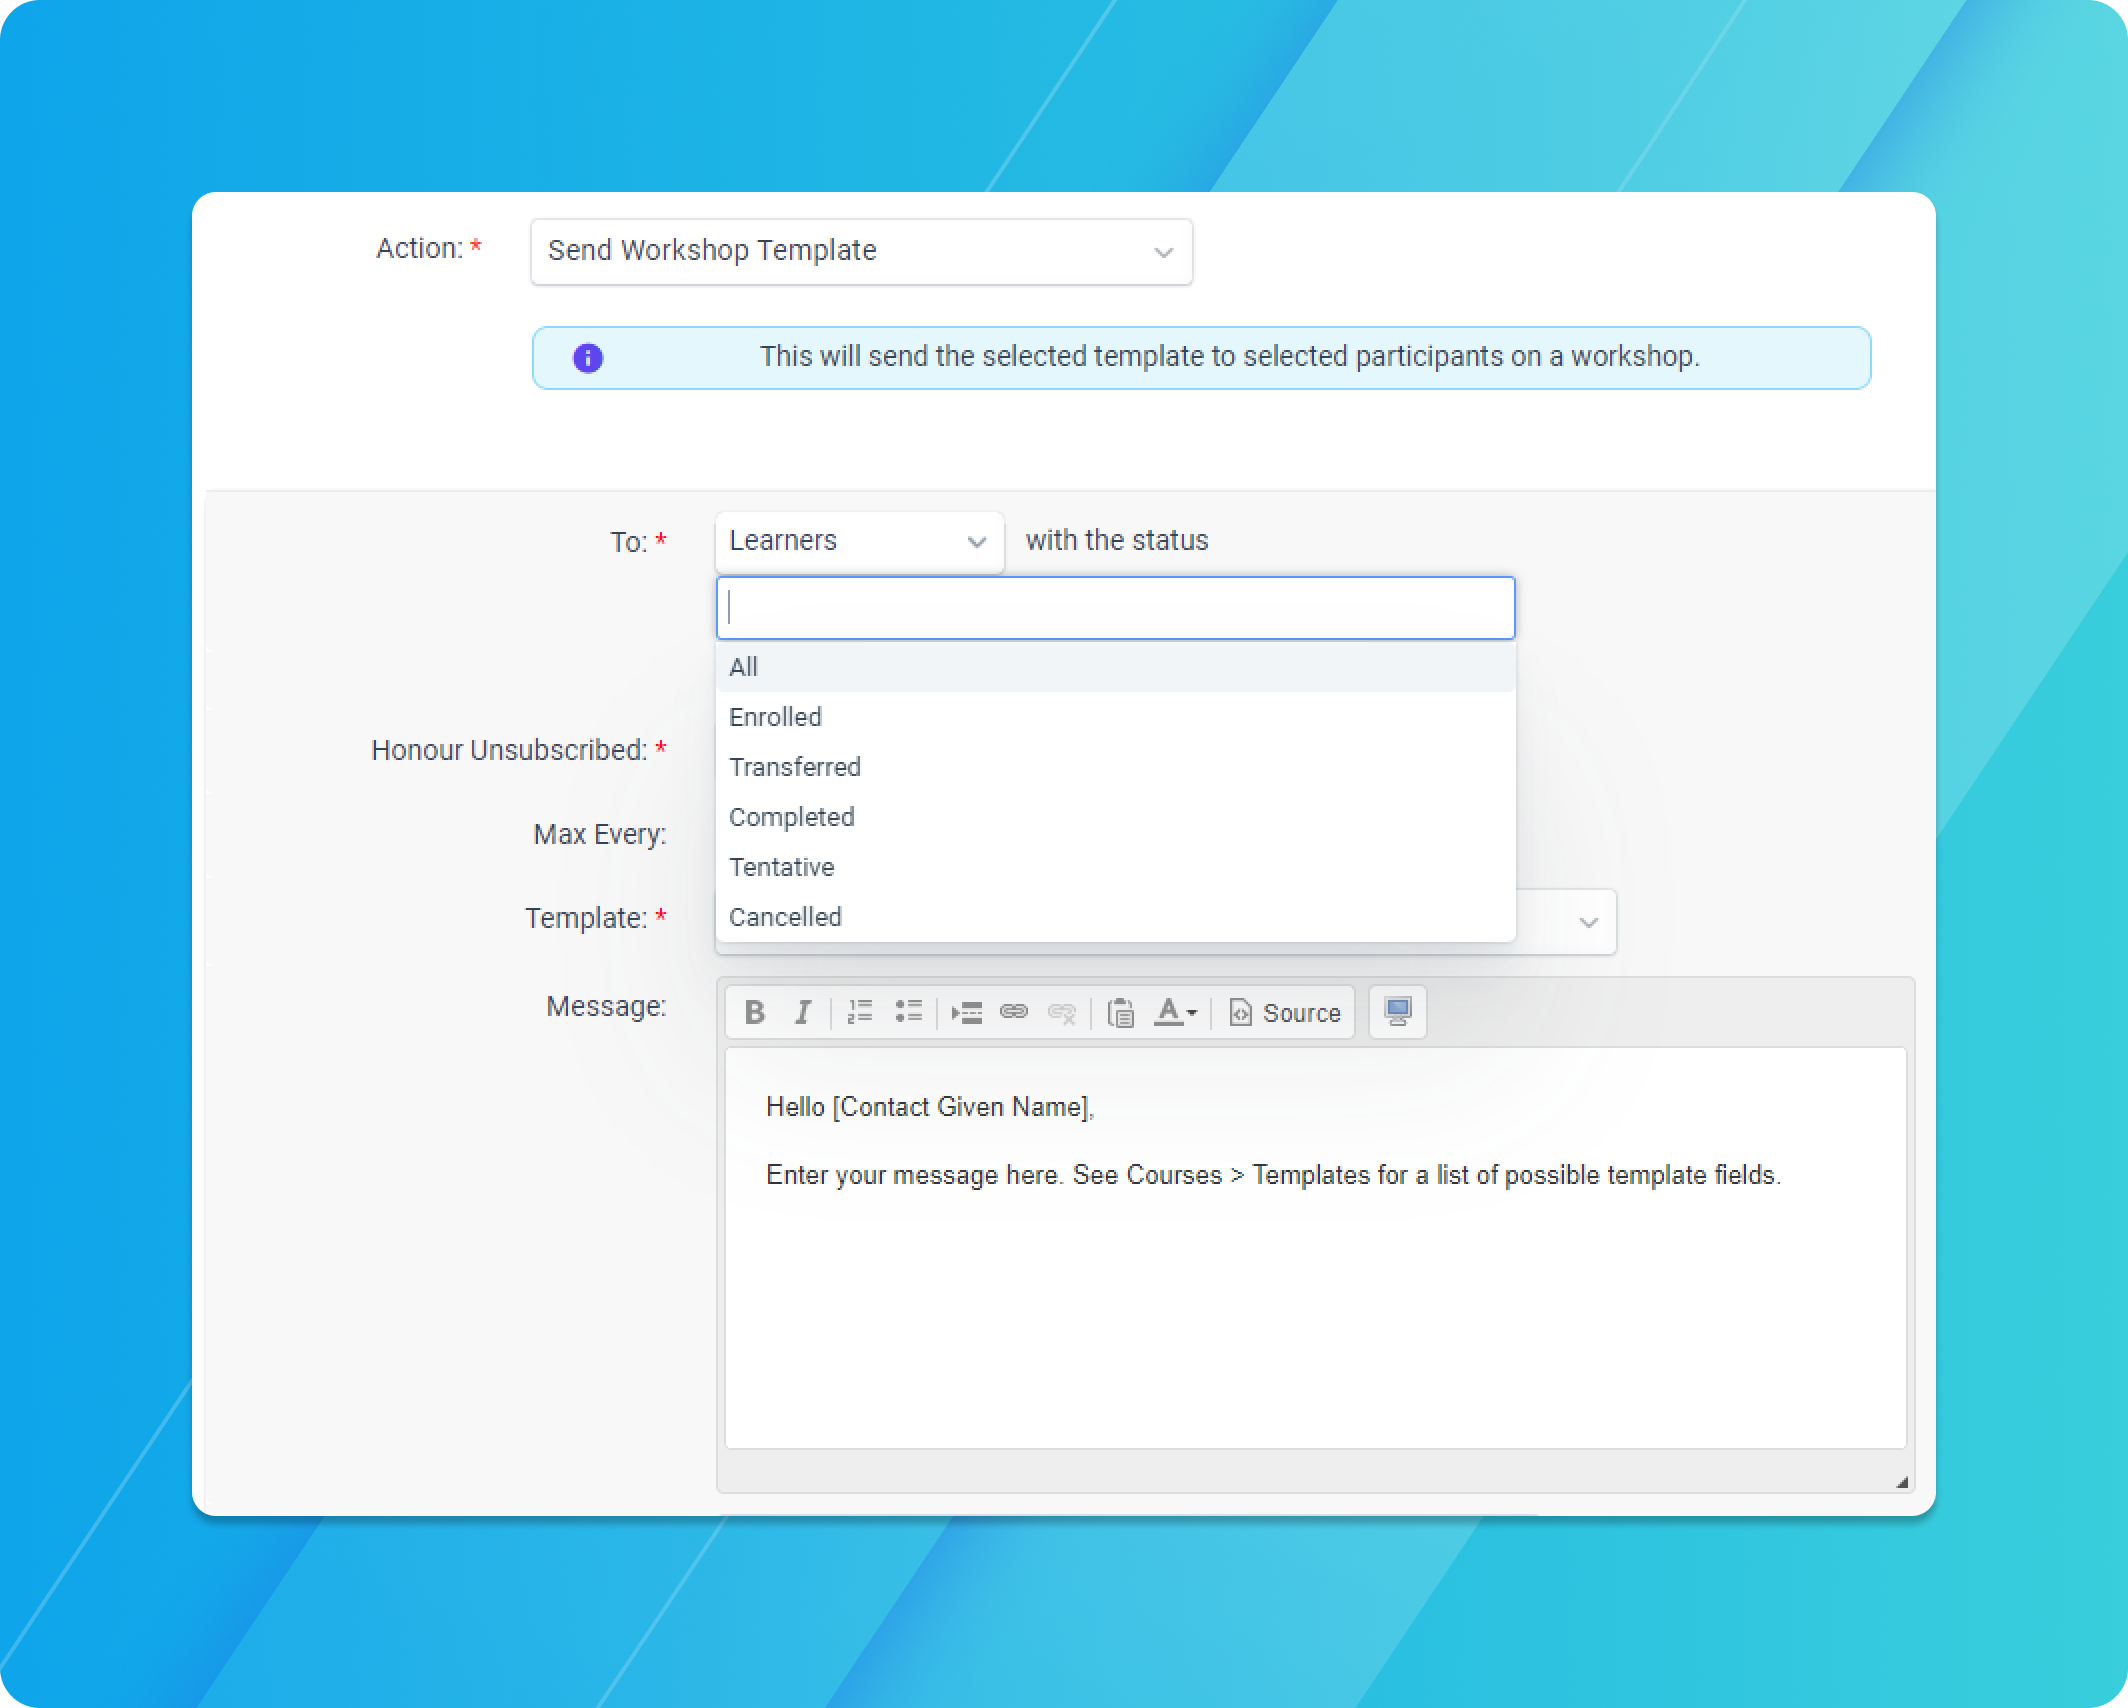
Task: Open the Learners recipient dropdown
Action: pos(859,541)
